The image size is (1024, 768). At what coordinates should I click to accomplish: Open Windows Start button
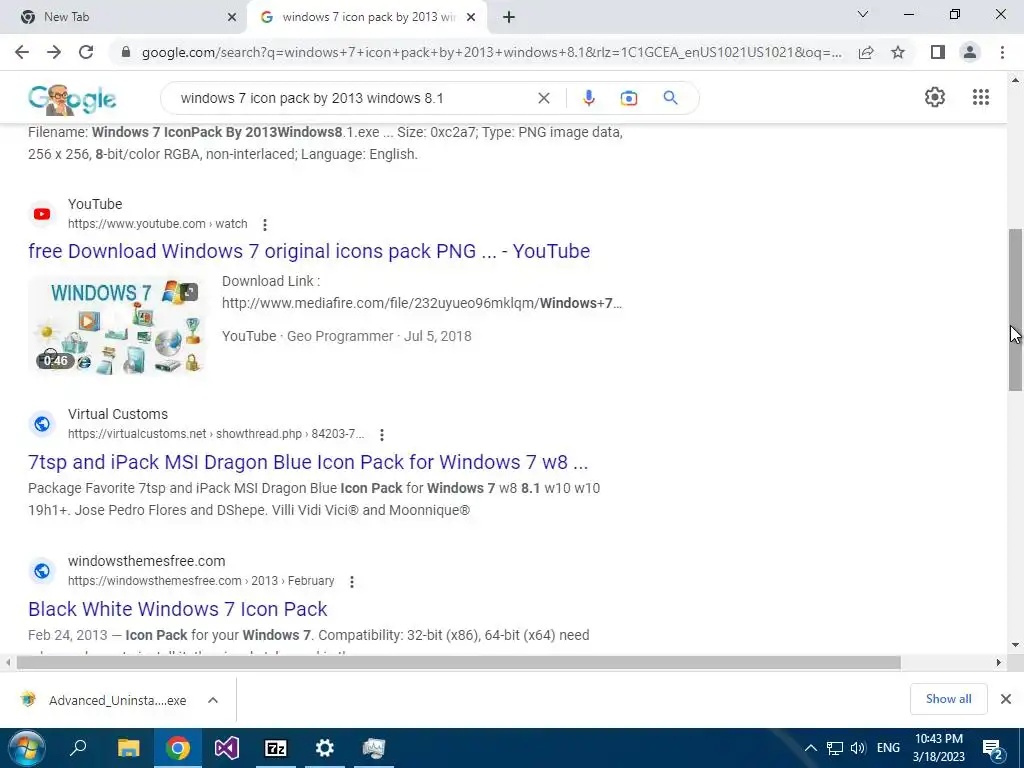click(26, 748)
